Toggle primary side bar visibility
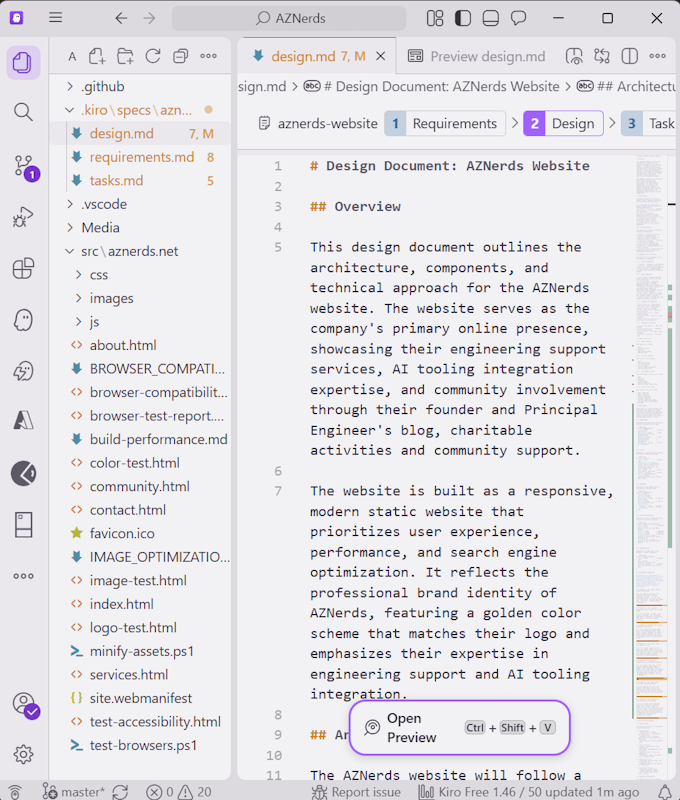 [463, 18]
